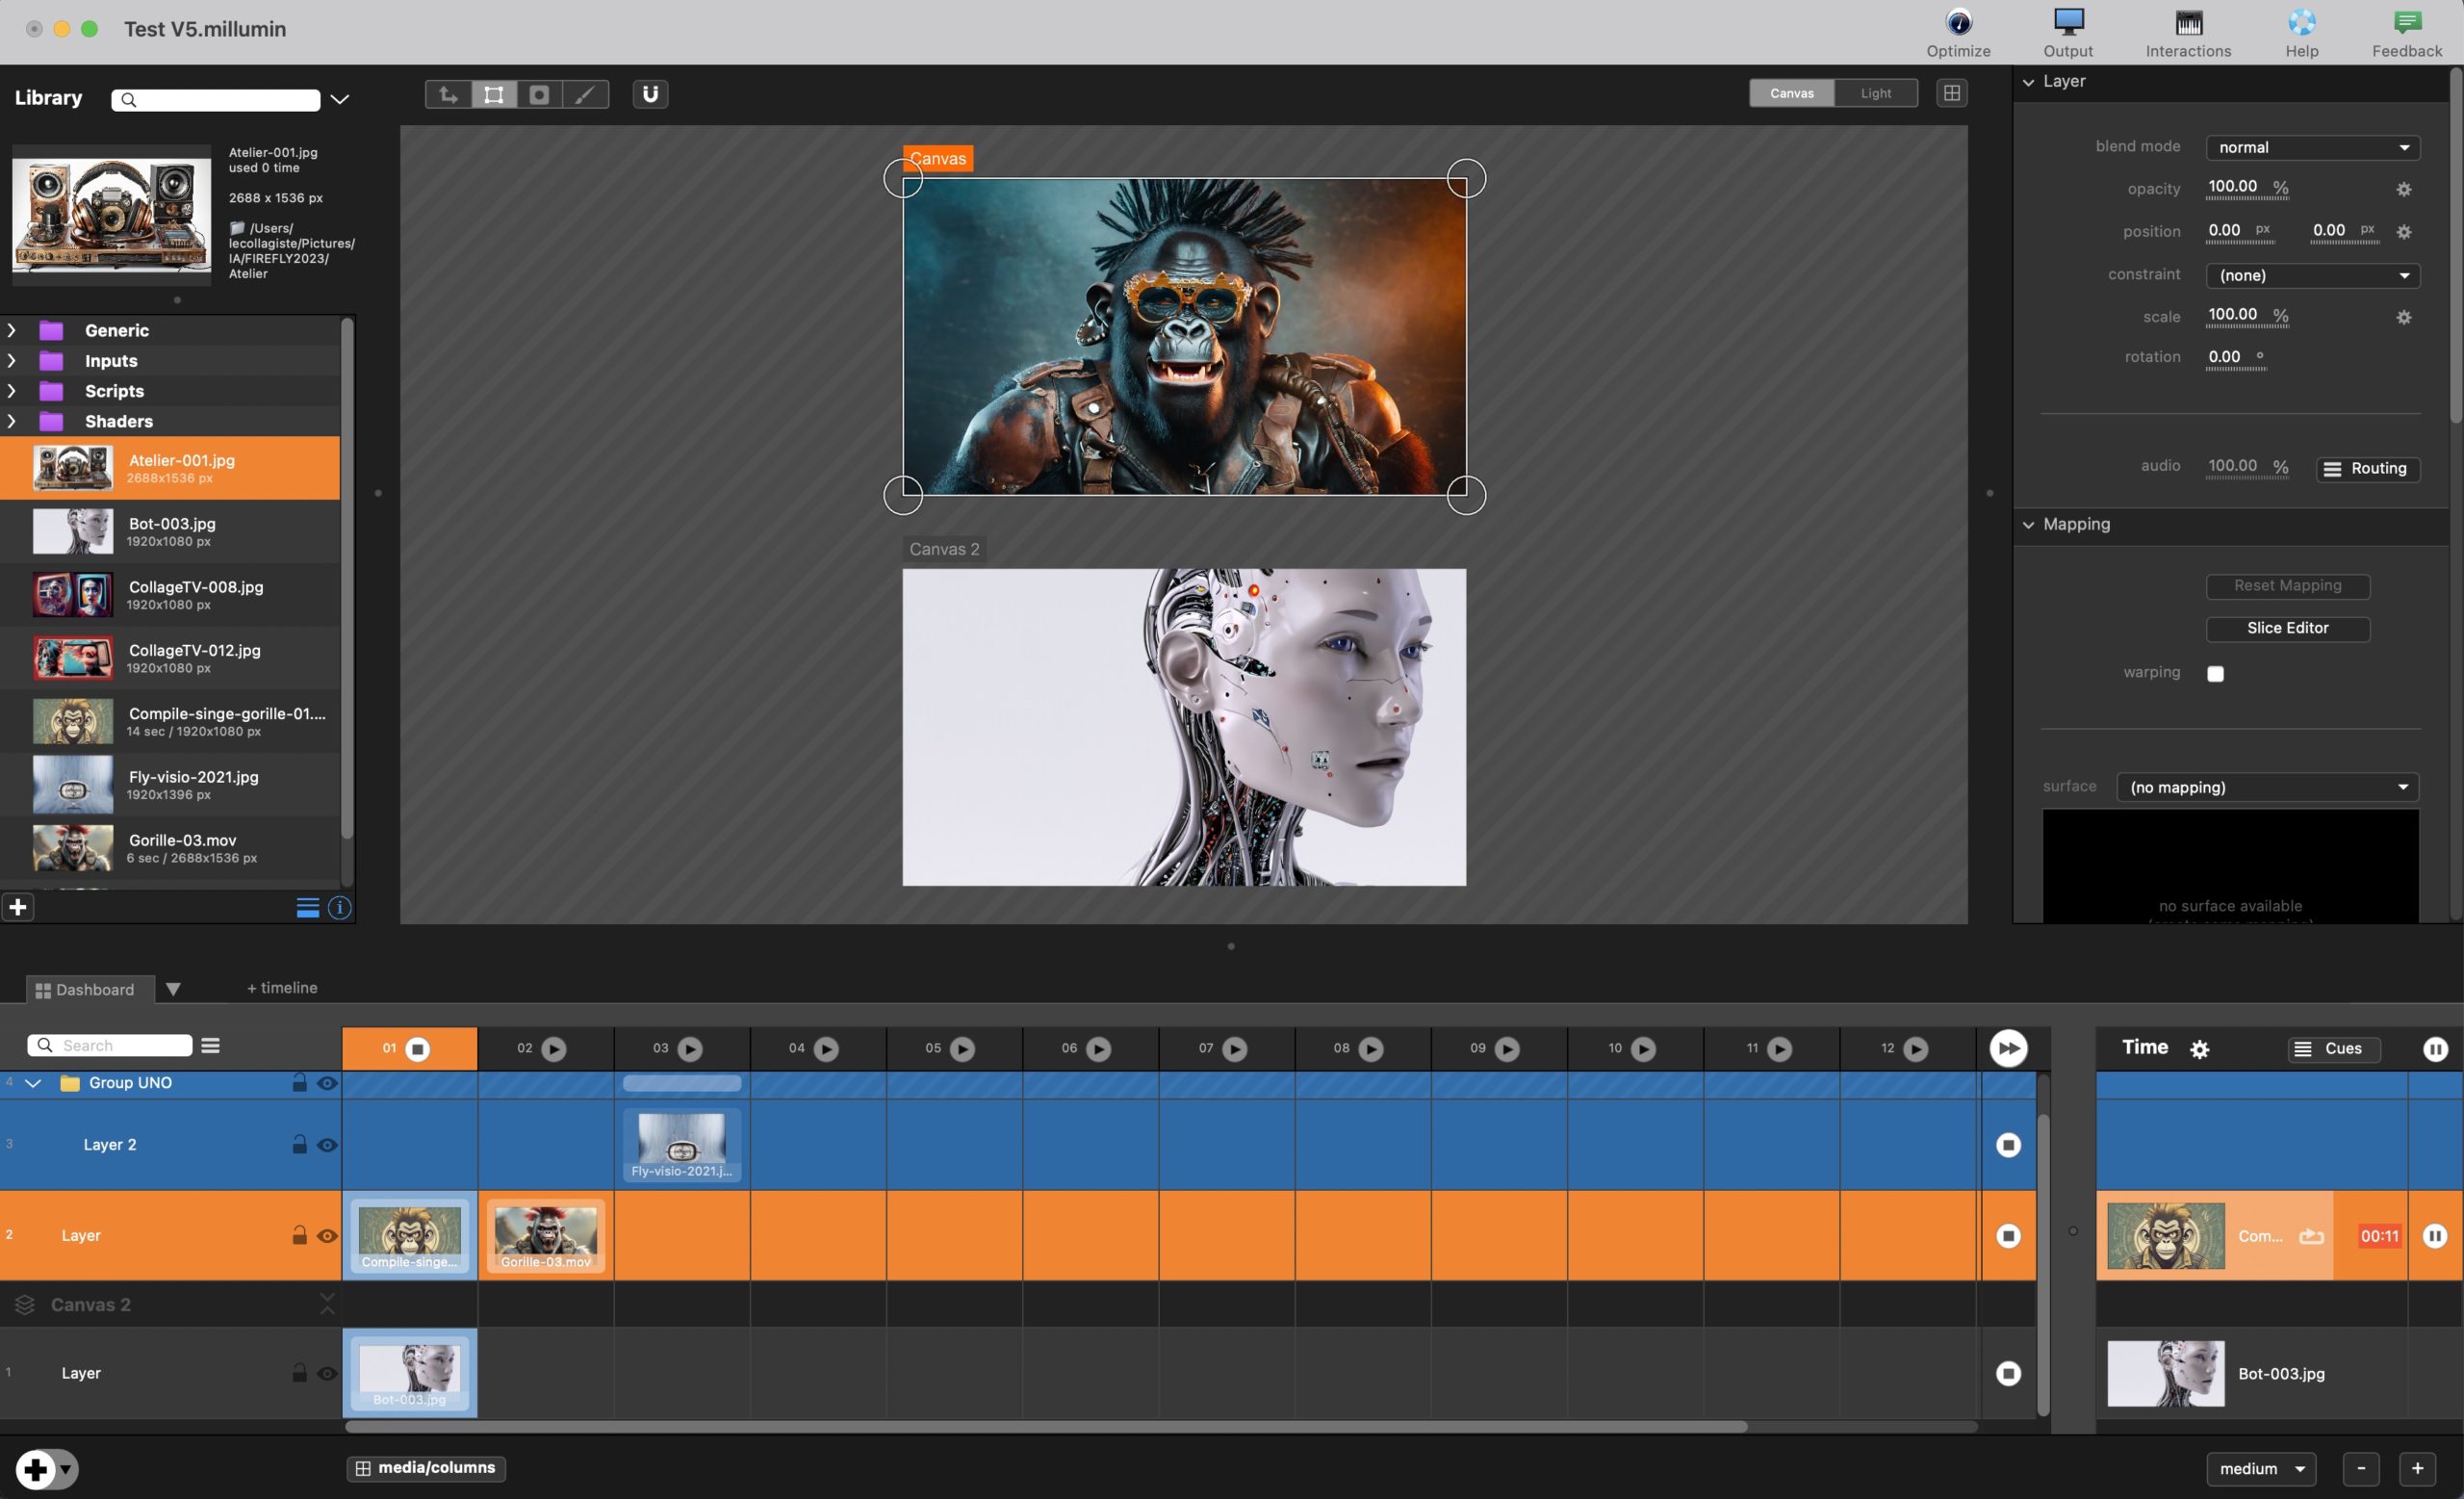The image size is (2464, 1499).
Task: Add a new timeline tab
Action: click(x=282, y=987)
